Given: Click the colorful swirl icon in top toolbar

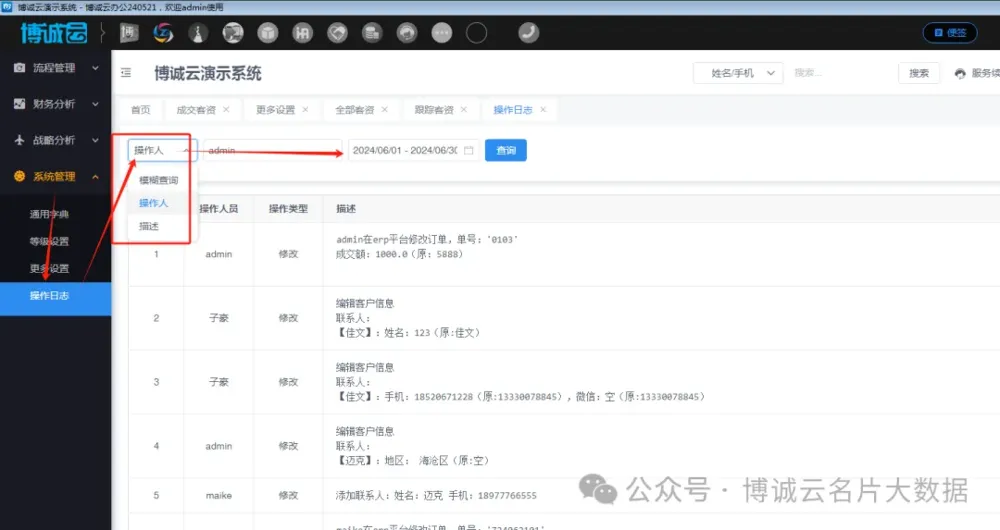Looking at the screenshot, I should click(x=163, y=32).
